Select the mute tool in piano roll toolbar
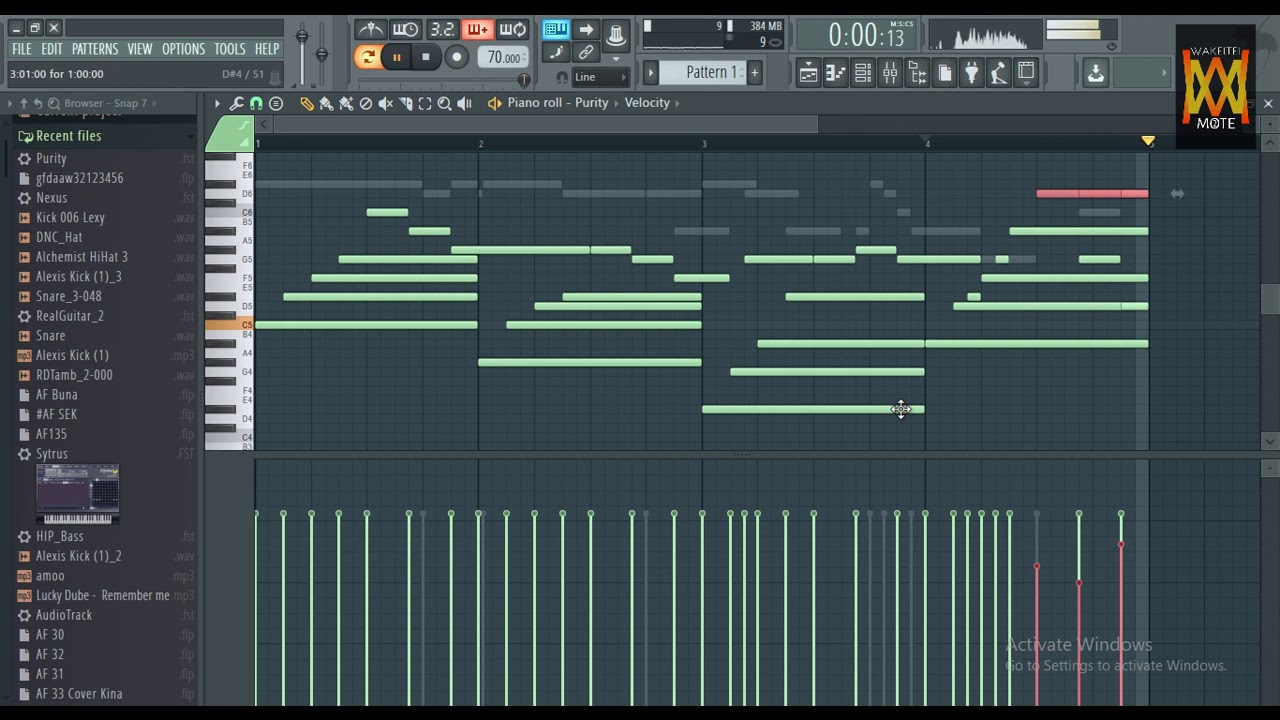 [x=385, y=103]
